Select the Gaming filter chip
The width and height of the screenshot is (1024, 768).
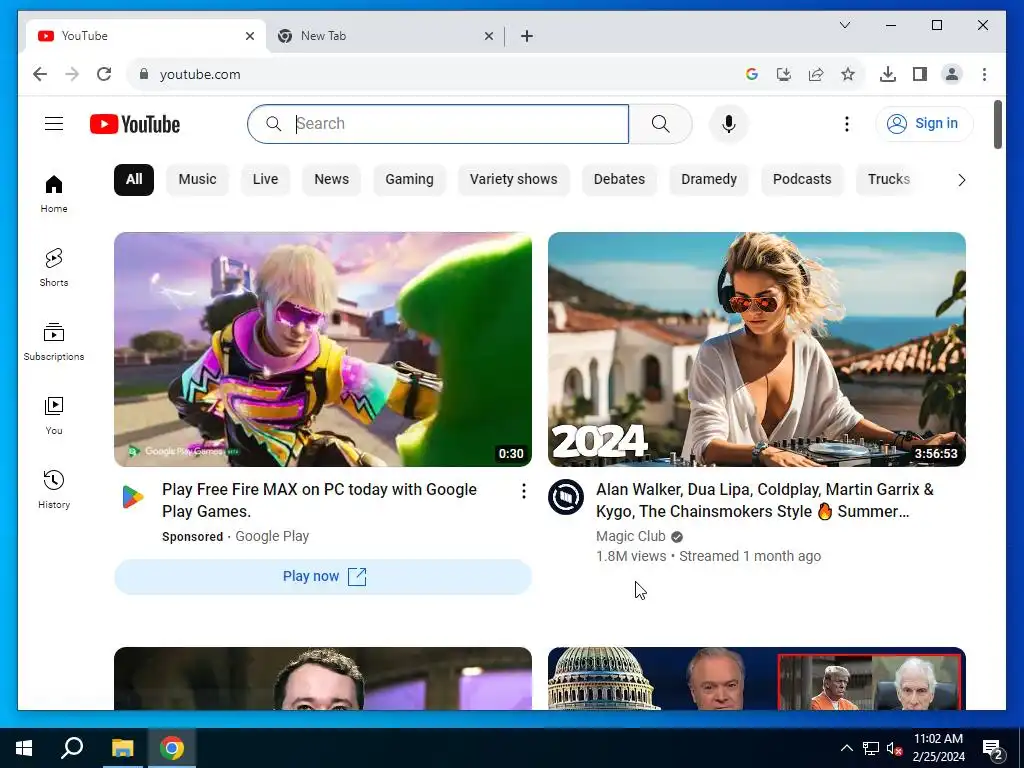point(409,180)
